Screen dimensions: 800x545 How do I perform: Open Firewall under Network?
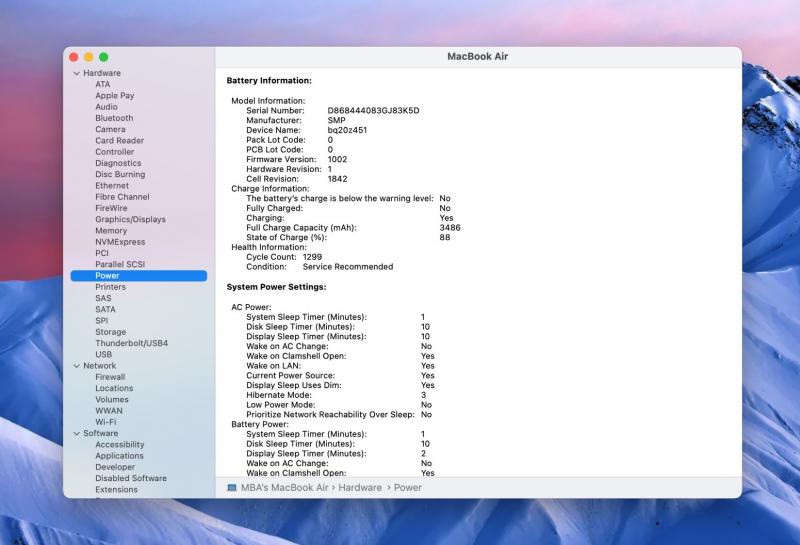click(x=110, y=377)
